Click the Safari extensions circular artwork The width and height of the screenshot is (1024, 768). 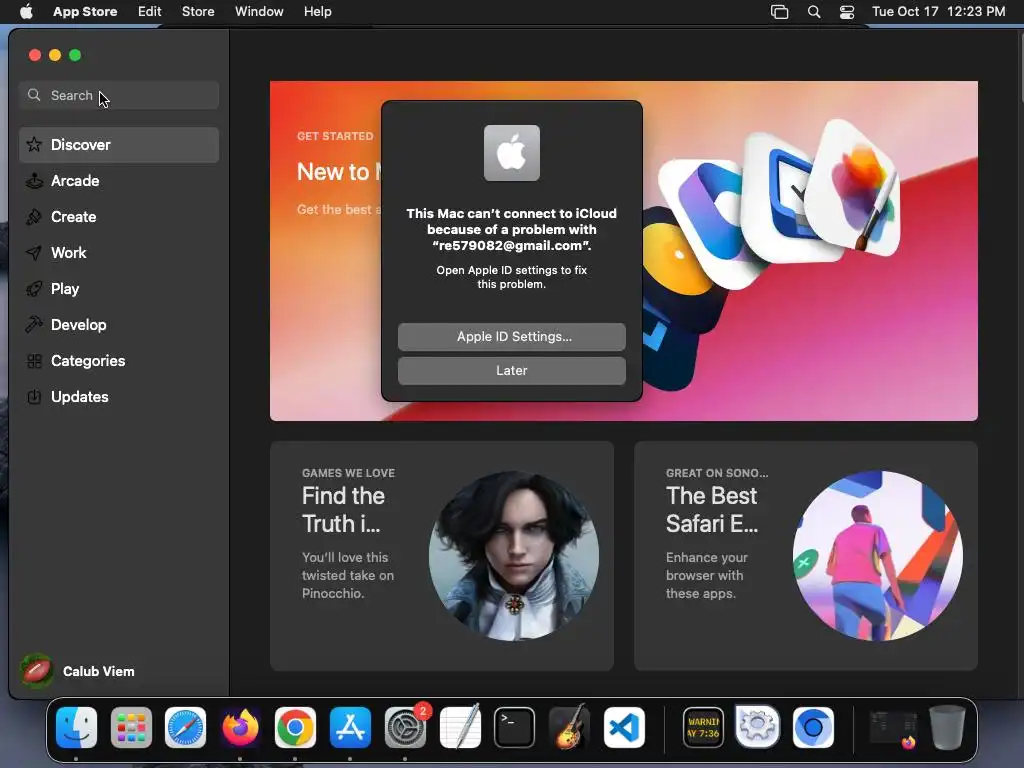[x=878, y=556]
